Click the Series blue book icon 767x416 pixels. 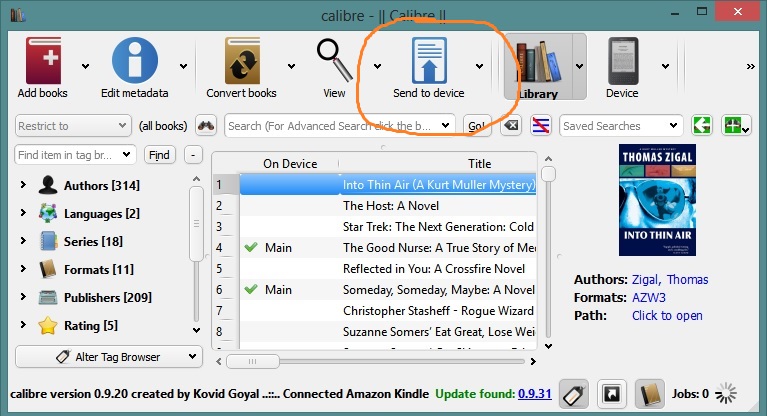[x=48, y=241]
